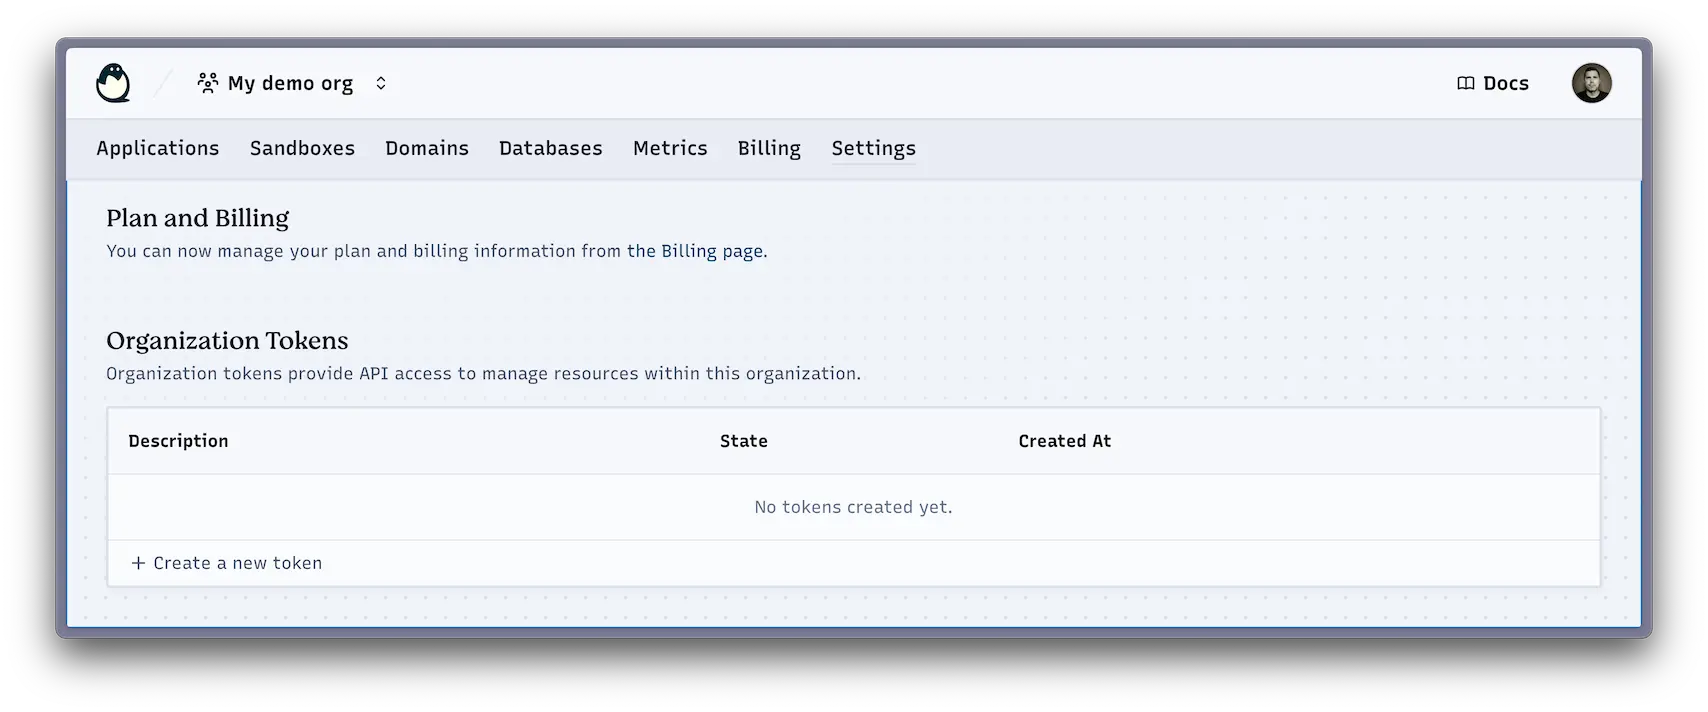Open the Databases tab
This screenshot has height=712, width=1708.
550,148
